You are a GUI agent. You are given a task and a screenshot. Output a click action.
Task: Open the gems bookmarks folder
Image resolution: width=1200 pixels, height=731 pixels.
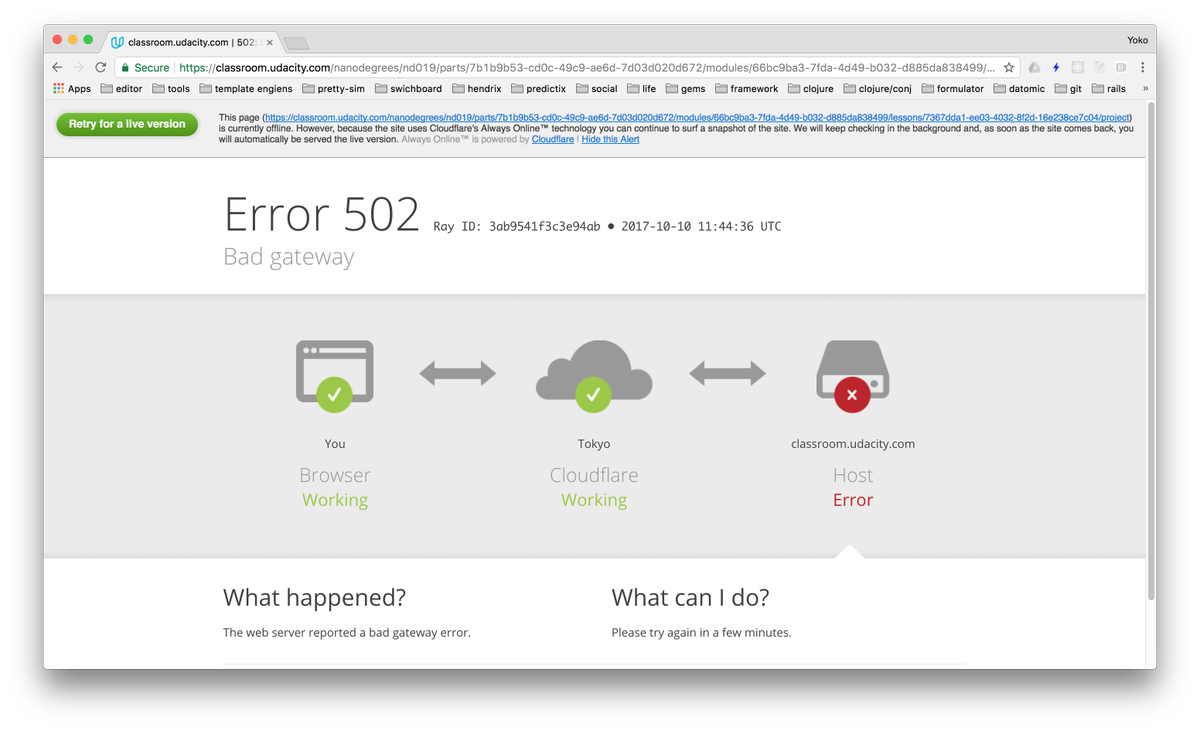[x=686, y=89]
